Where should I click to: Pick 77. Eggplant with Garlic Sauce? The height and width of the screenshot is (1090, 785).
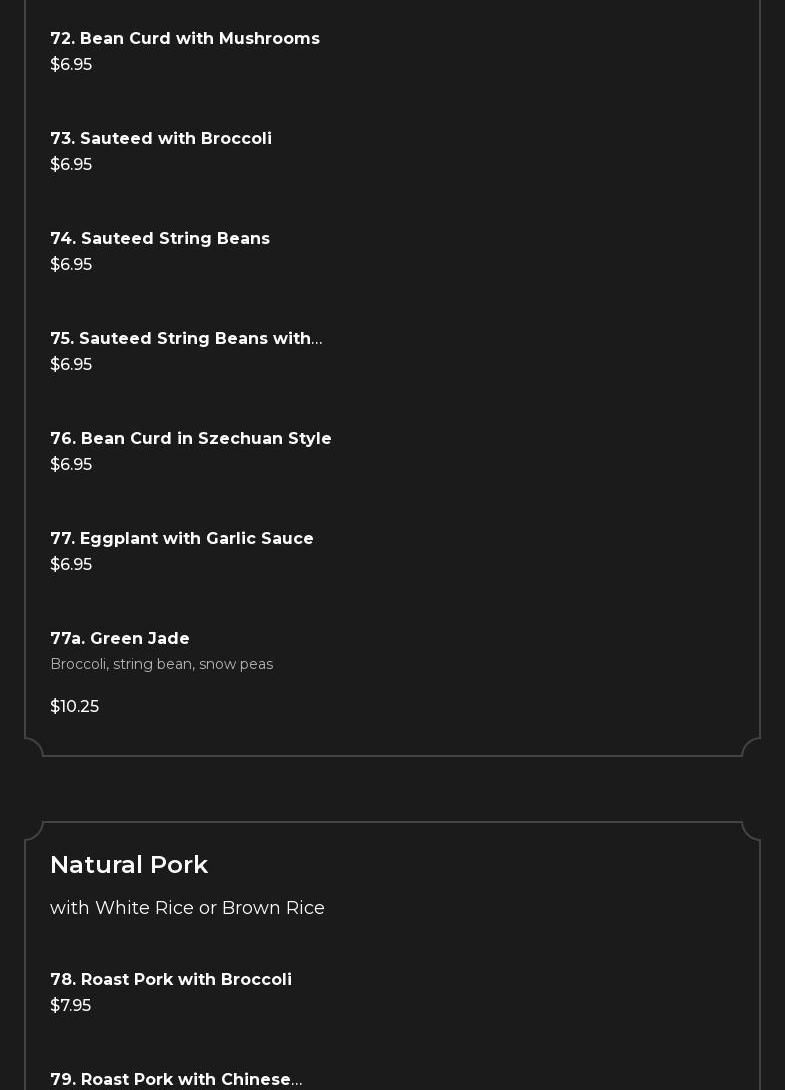pyautogui.click(x=182, y=538)
